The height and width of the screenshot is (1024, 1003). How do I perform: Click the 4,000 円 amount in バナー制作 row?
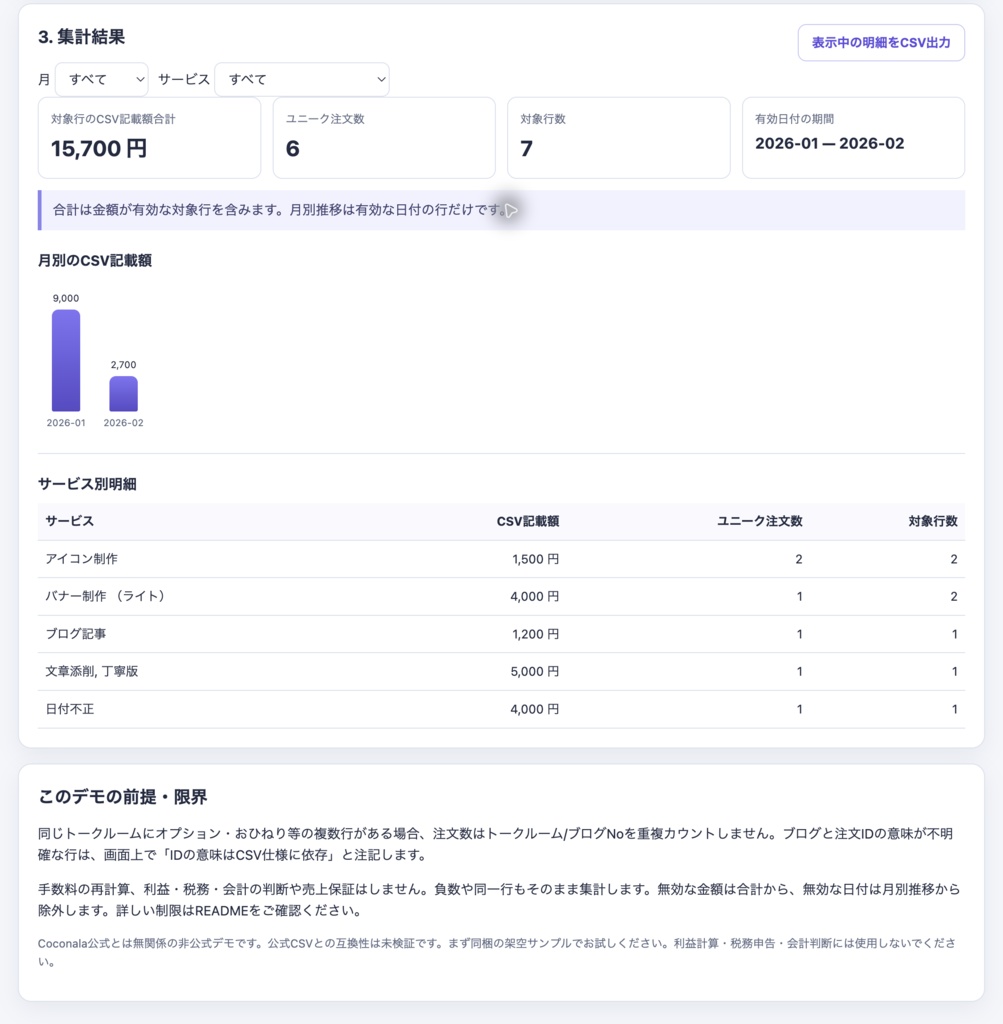(535, 596)
